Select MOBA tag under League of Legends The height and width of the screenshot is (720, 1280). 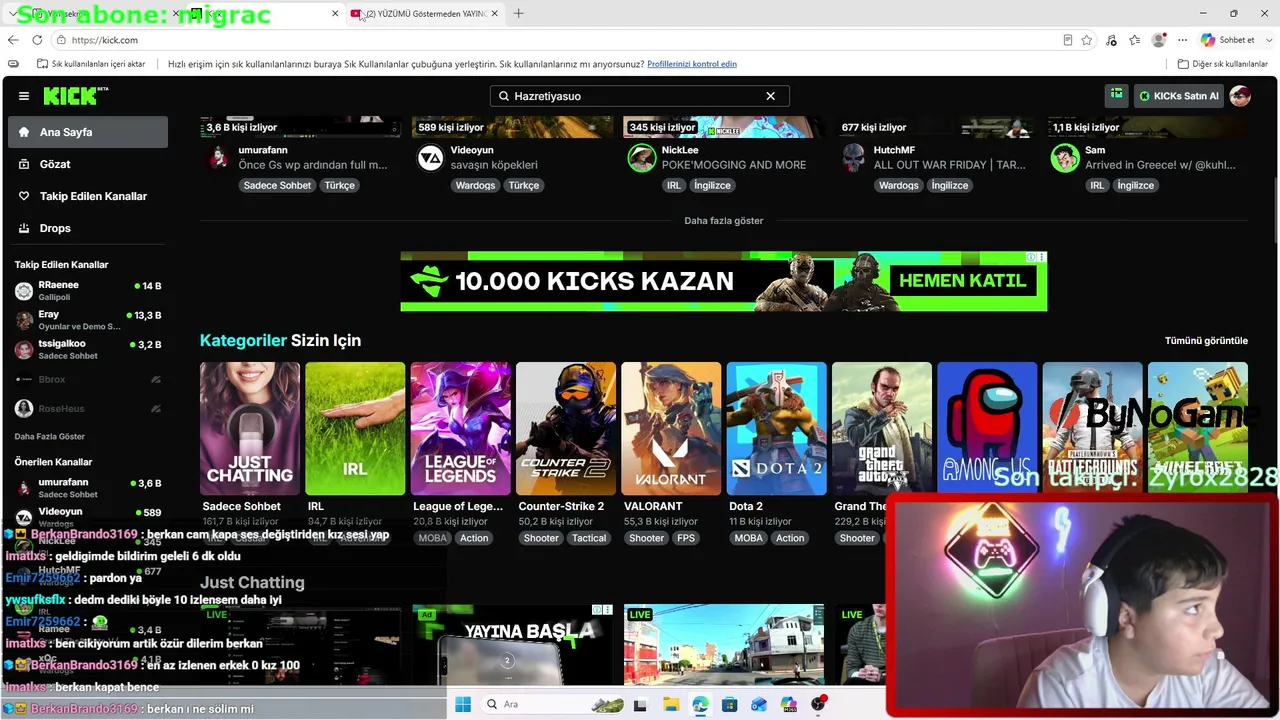pos(433,538)
